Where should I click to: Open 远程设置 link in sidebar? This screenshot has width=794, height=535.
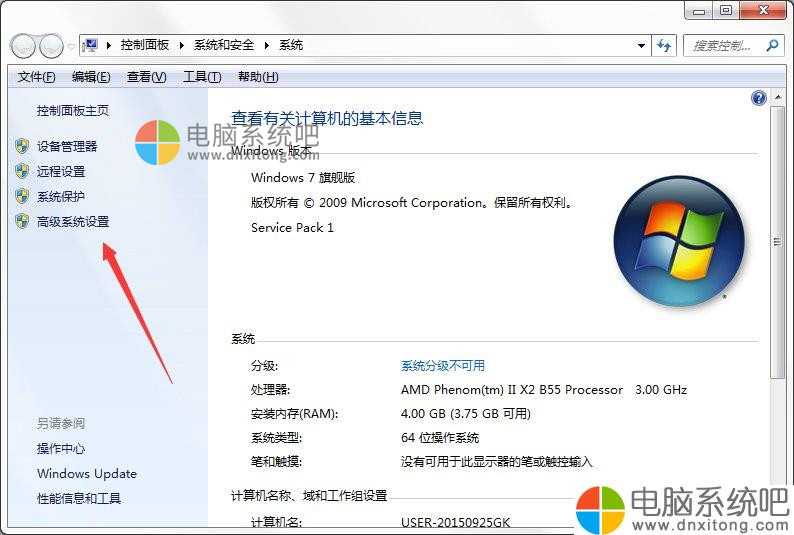click(x=61, y=172)
